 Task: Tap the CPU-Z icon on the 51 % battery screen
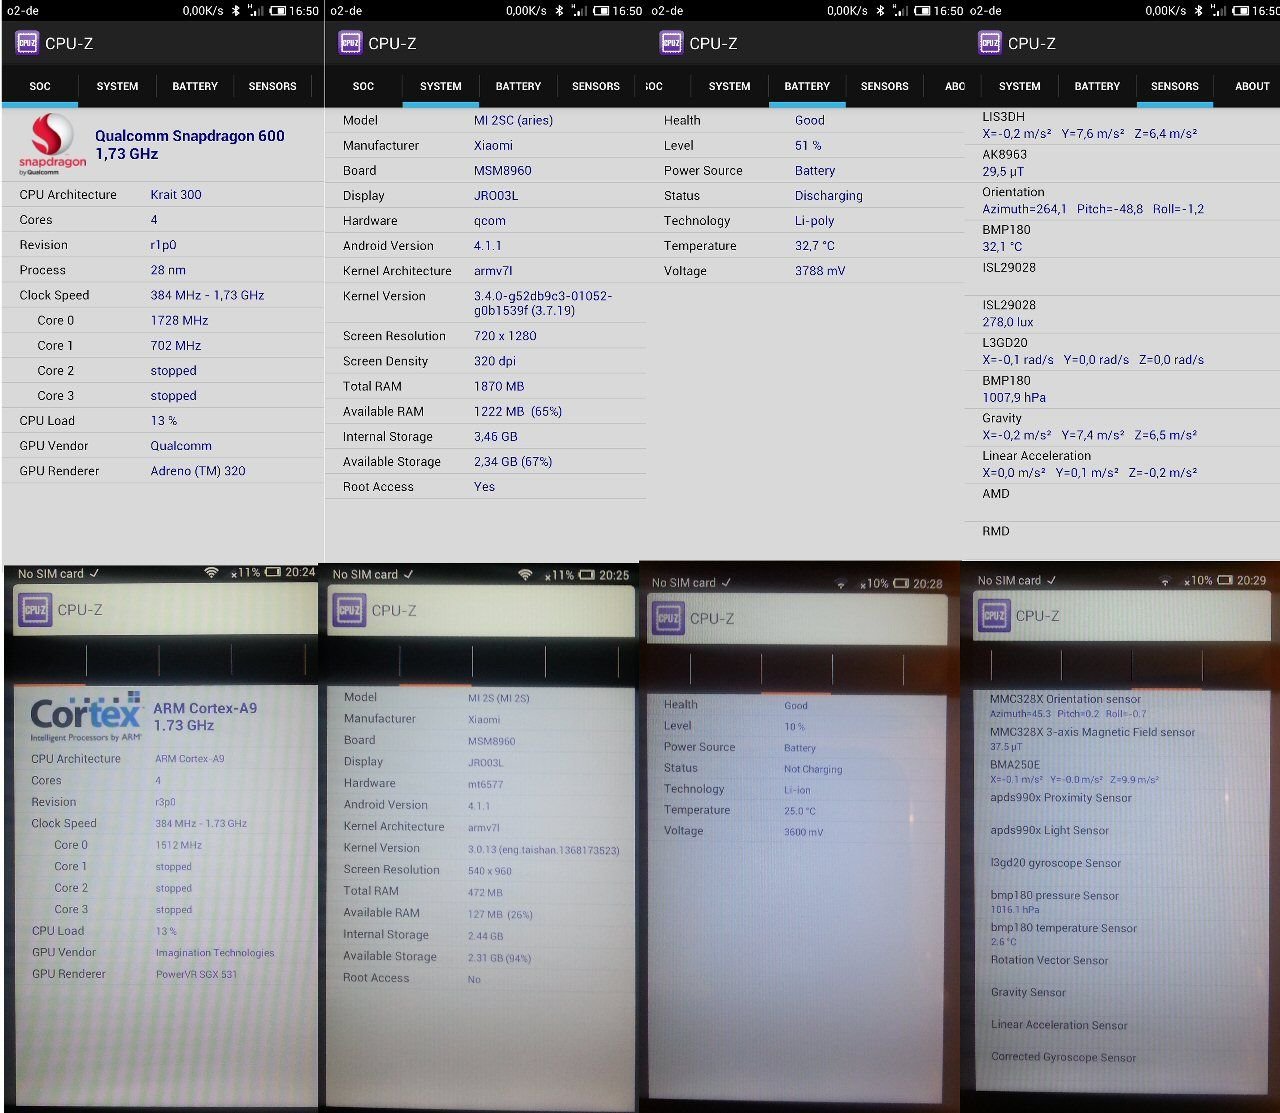[x=671, y=43]
